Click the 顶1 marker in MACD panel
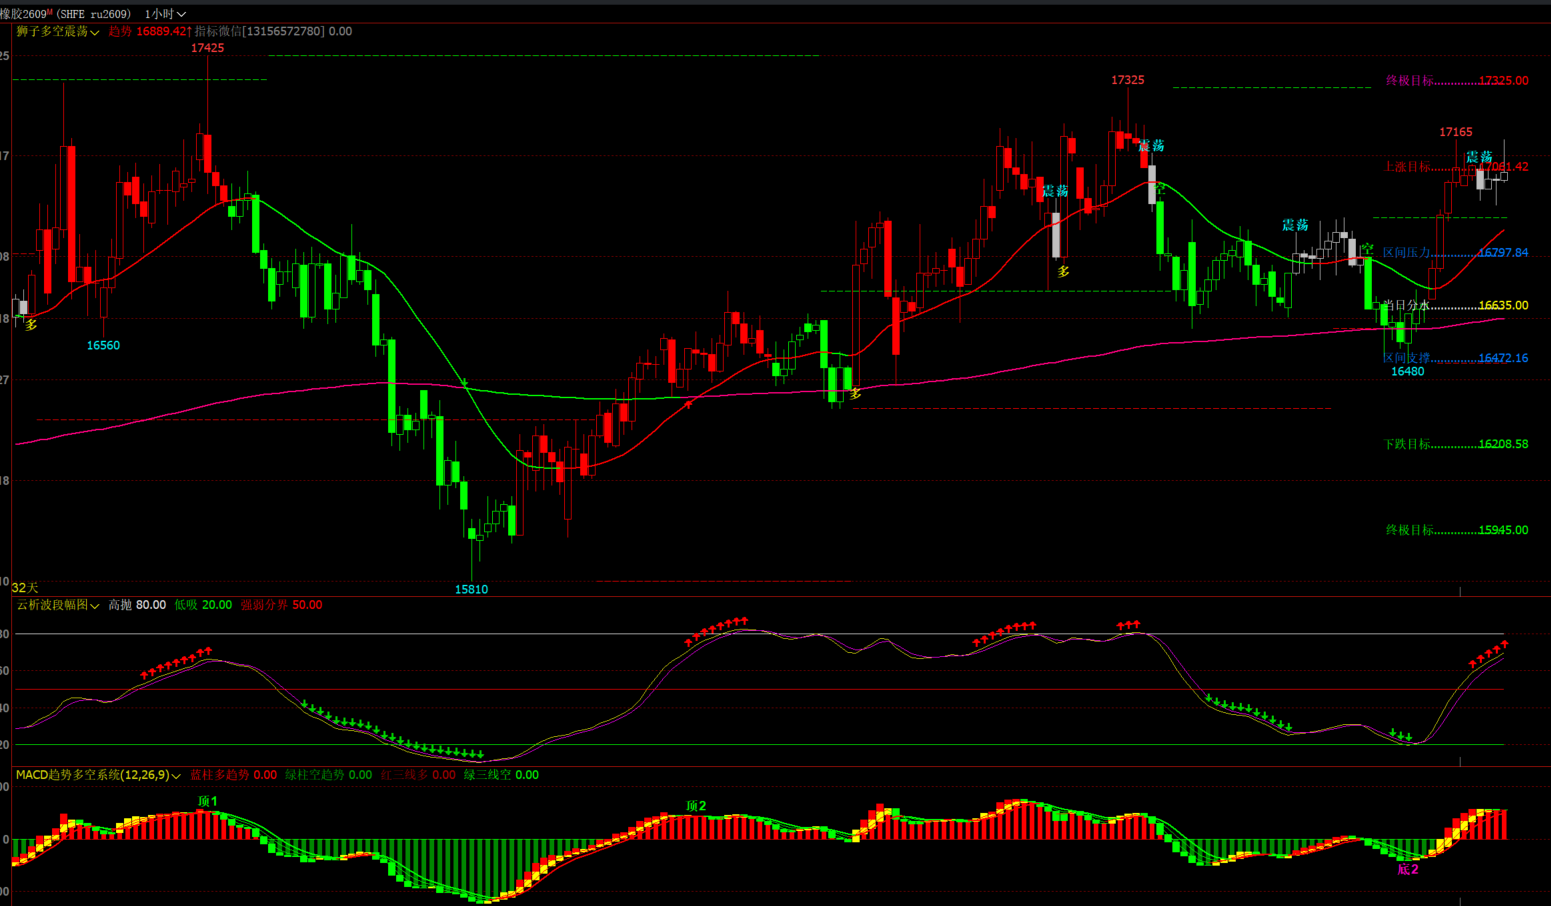 [207, 801]
